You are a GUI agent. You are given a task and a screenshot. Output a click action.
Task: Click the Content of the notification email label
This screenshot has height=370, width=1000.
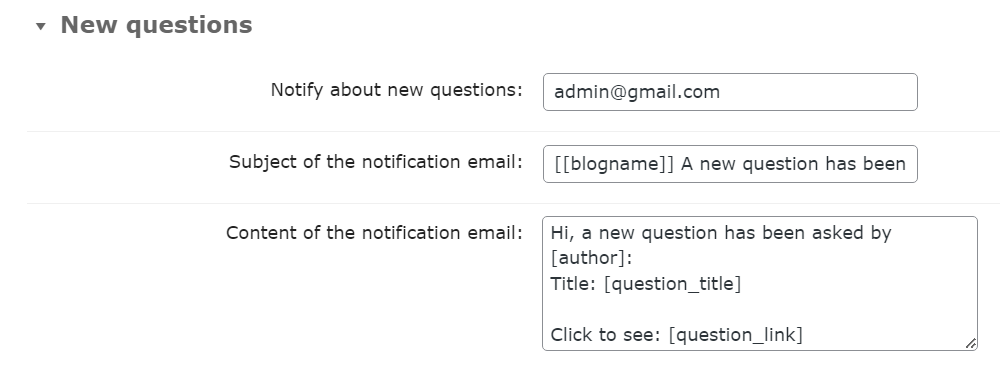click(x=374, y=233)
